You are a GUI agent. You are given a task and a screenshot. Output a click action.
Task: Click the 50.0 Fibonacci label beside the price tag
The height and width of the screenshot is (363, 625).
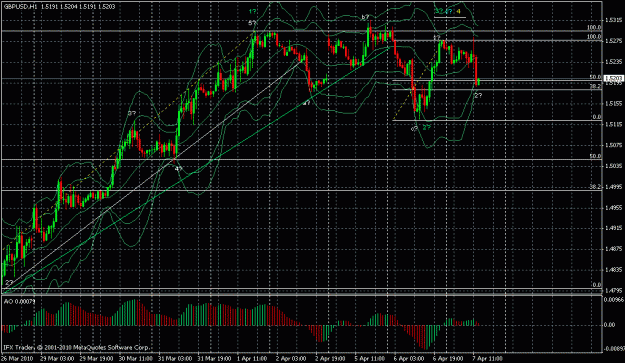pyautogui.click(x=596, y=77)
